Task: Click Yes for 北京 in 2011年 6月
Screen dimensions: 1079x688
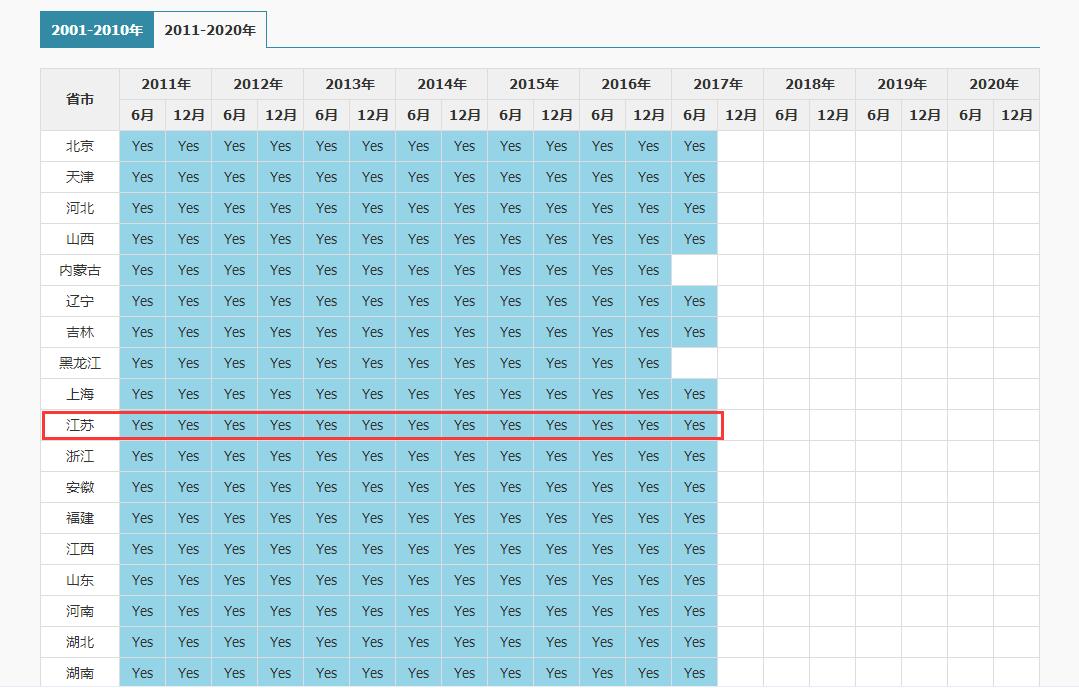Action: tap(143, 146)
